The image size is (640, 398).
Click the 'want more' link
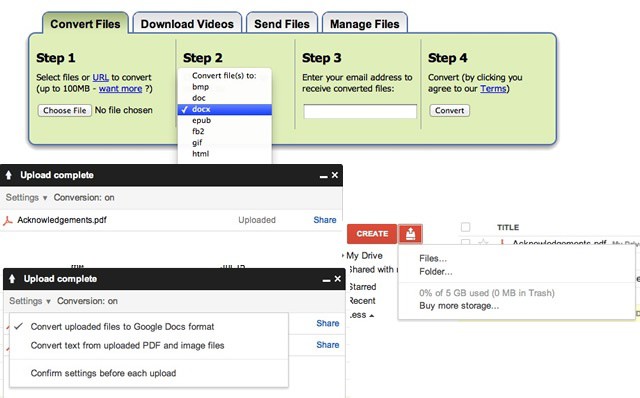coord(120,89)
